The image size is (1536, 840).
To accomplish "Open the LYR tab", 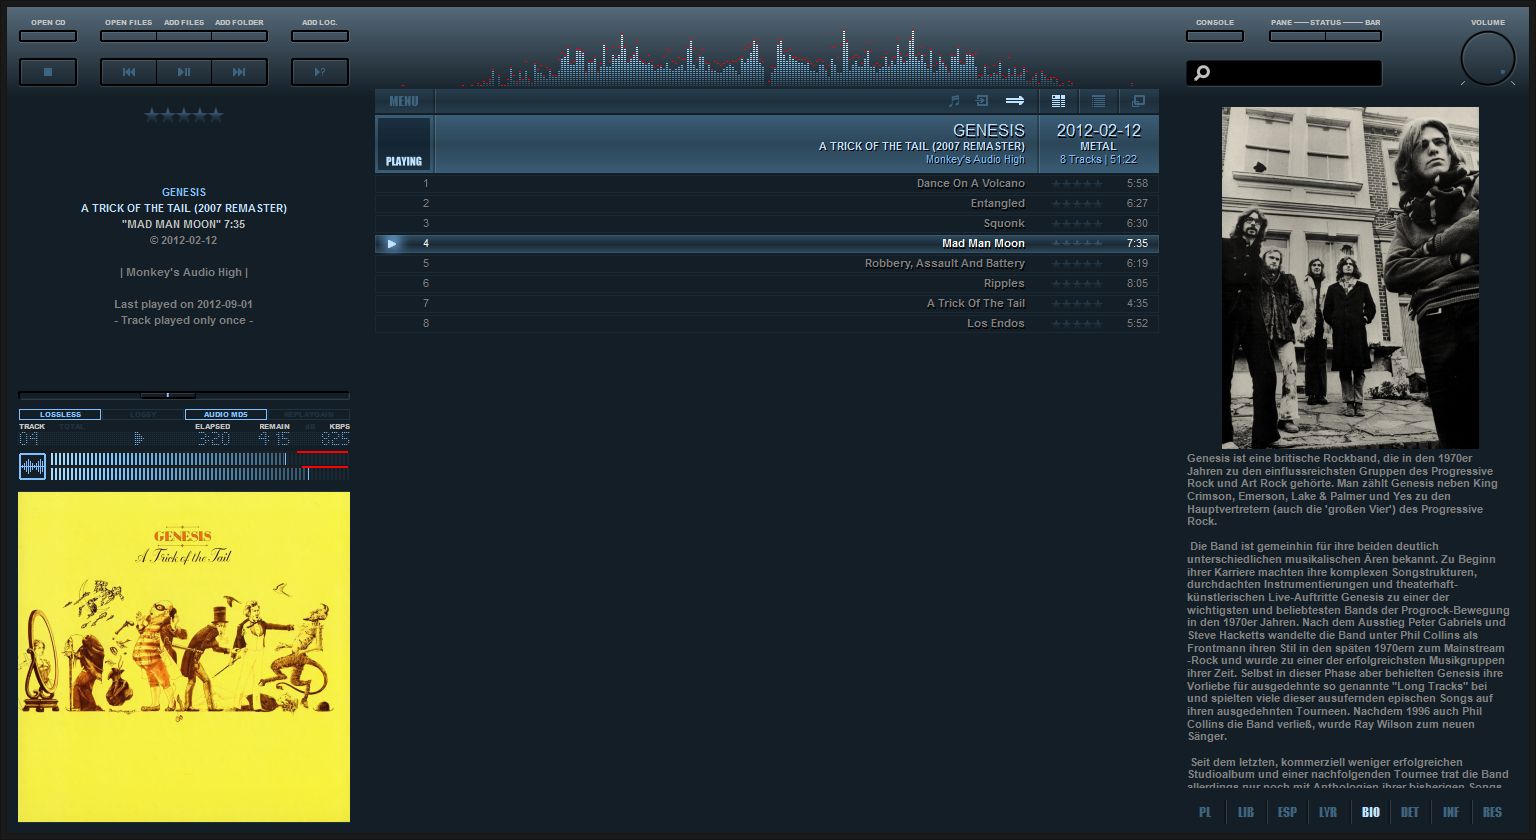I will [x=1328, y=812].
